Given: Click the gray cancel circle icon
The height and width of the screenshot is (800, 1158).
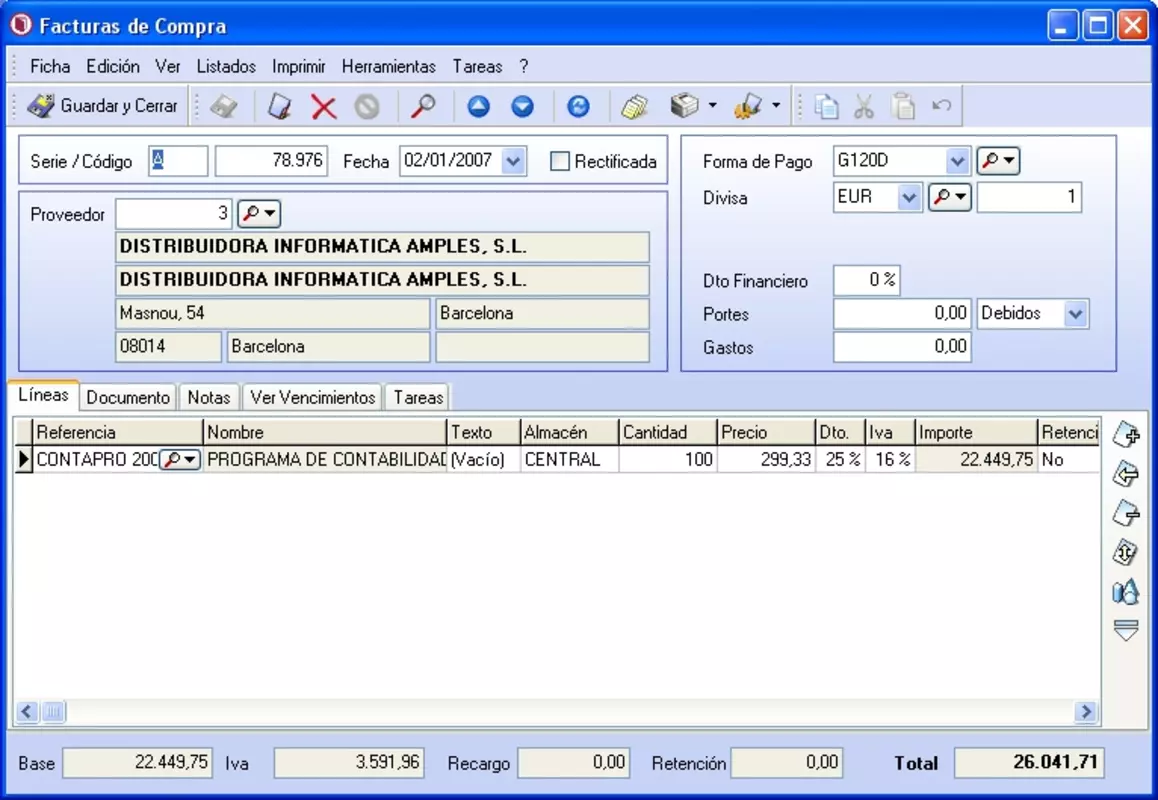Looking at the screenshot, I should 367,106.
